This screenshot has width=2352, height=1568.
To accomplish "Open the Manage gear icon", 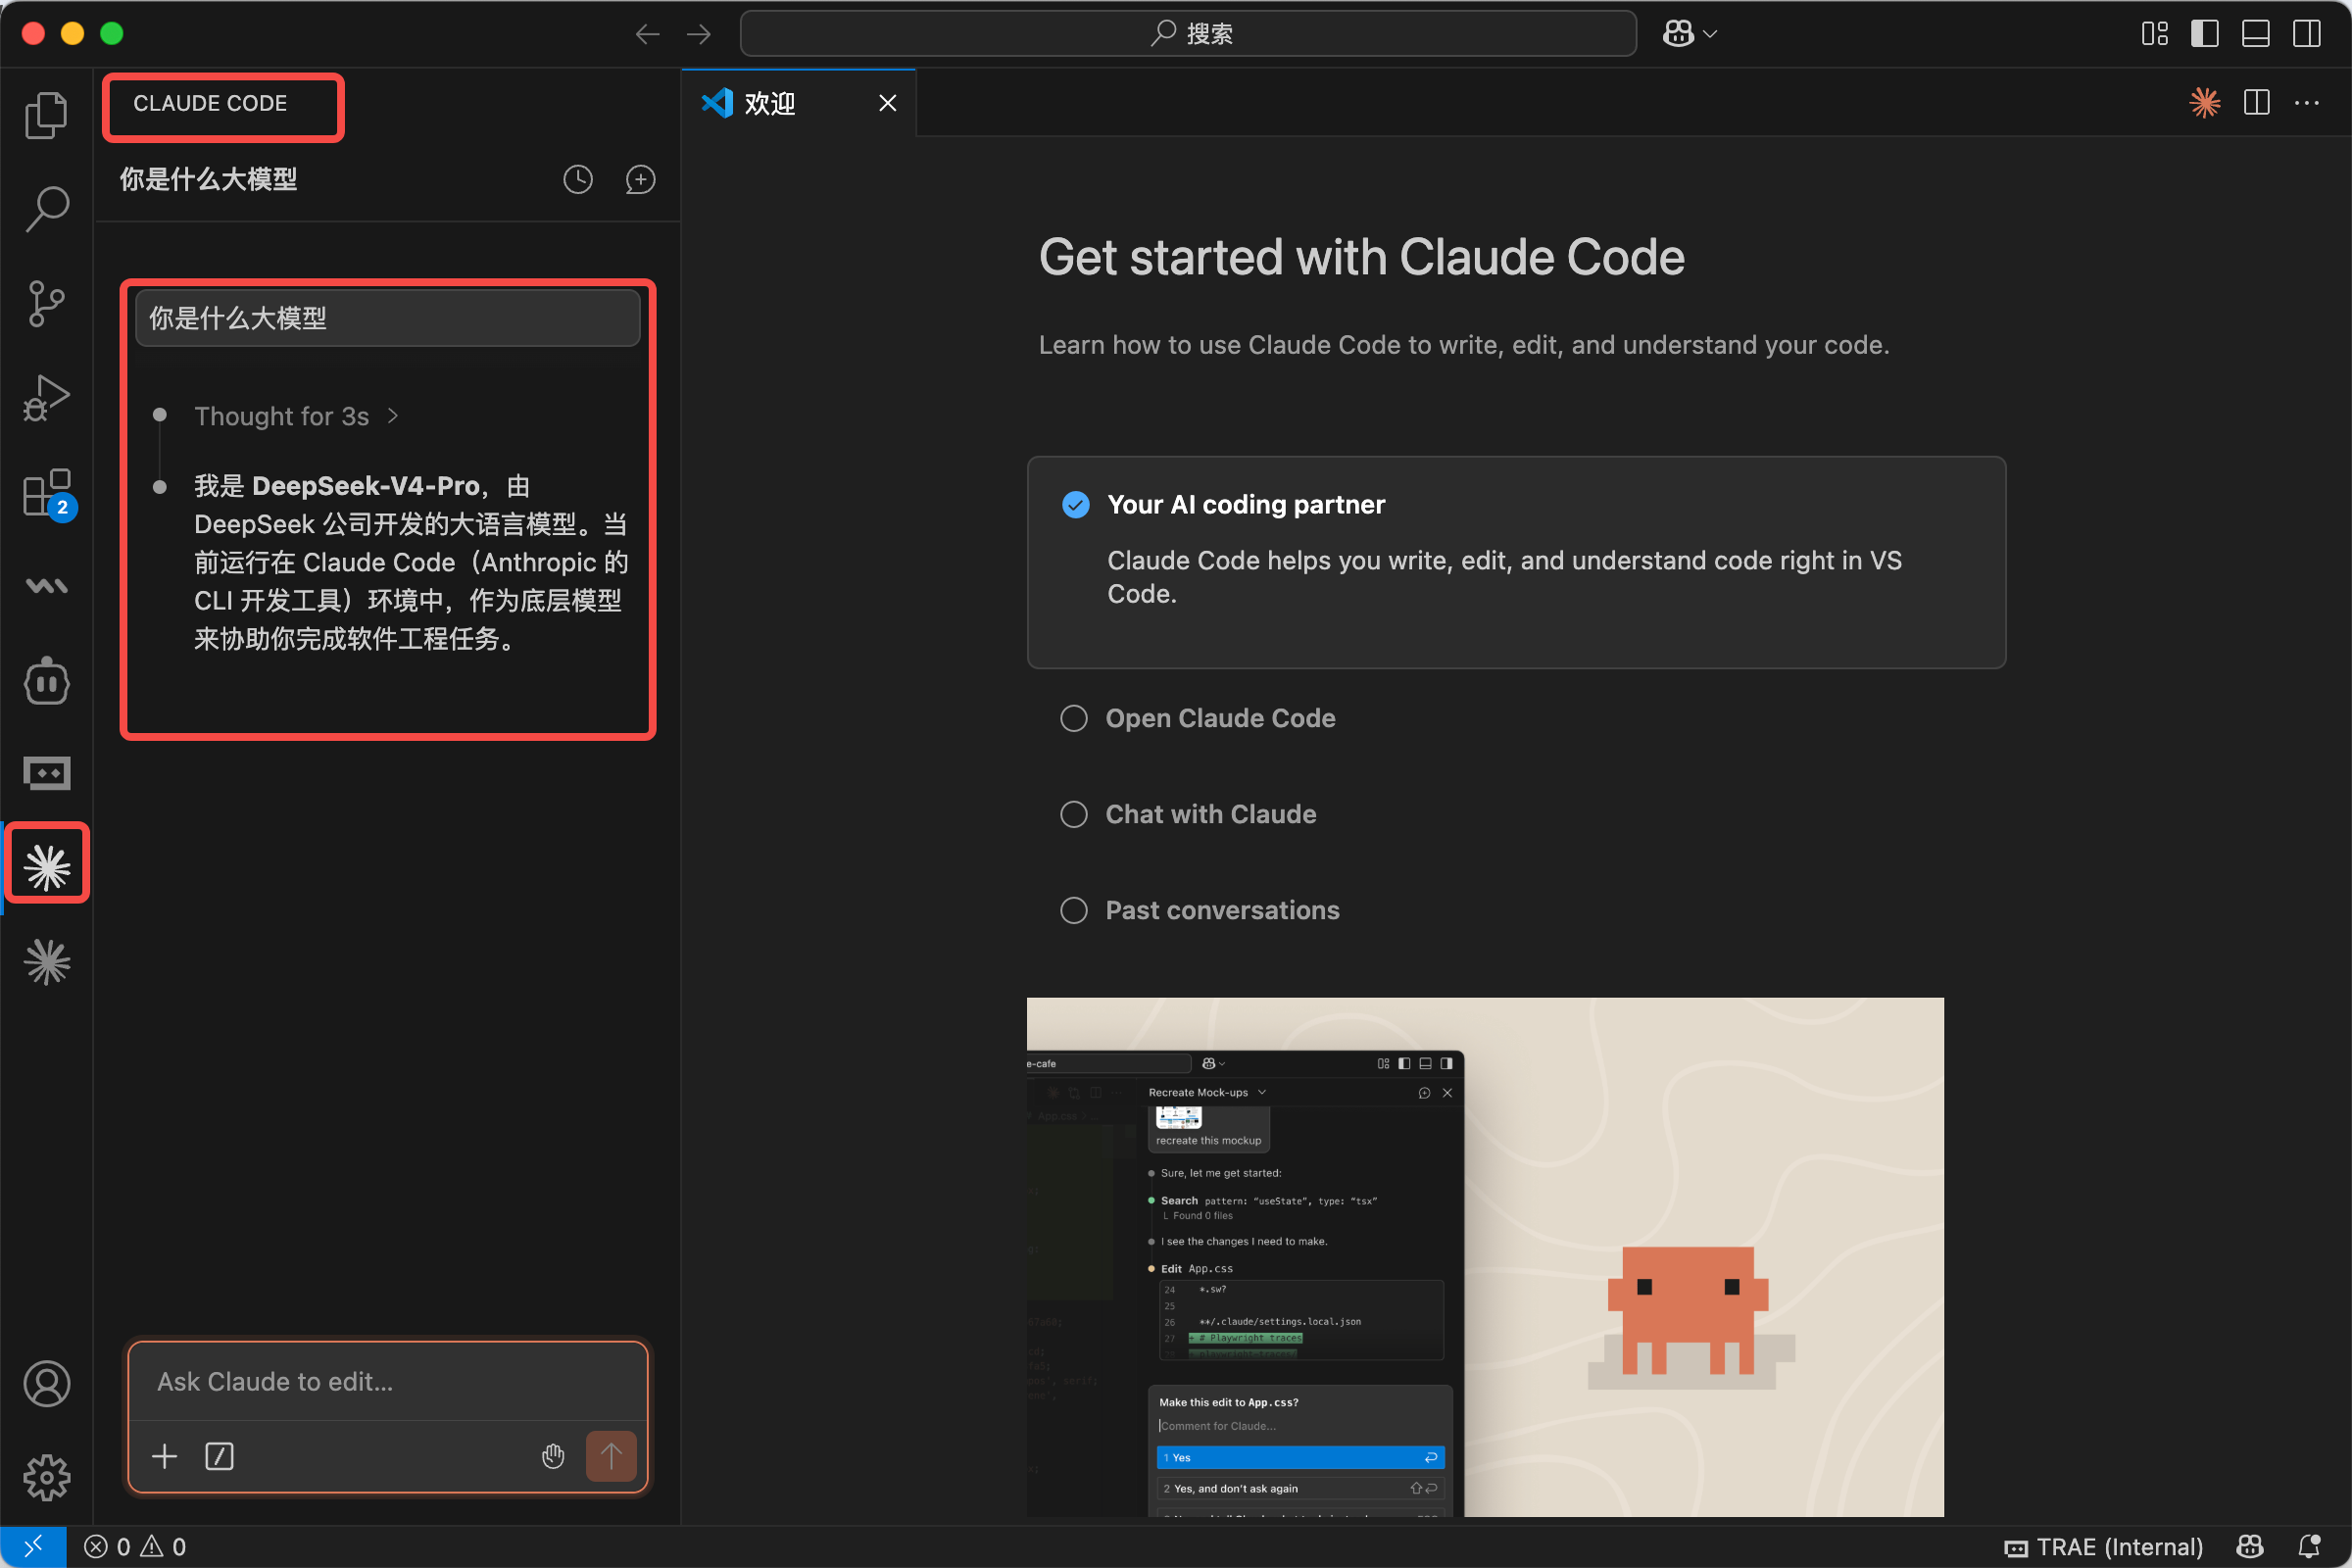I will (46, 1477).
